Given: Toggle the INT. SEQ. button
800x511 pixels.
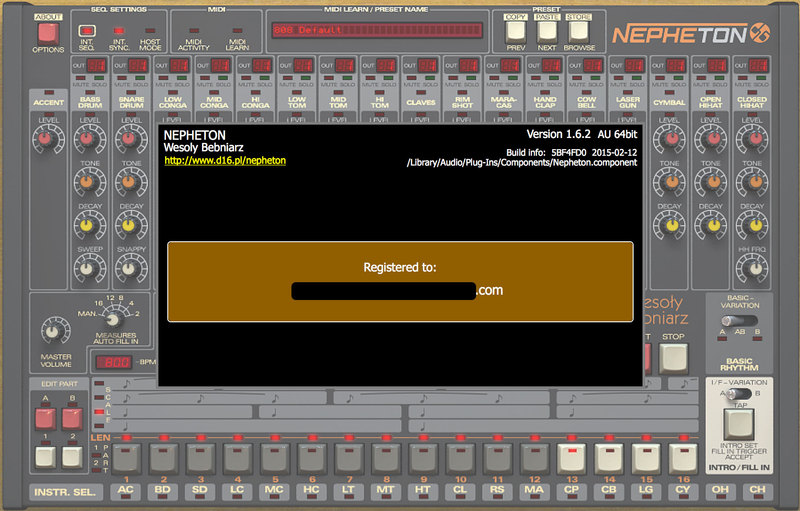Looking at the screenshot, I should click(87, 31).
